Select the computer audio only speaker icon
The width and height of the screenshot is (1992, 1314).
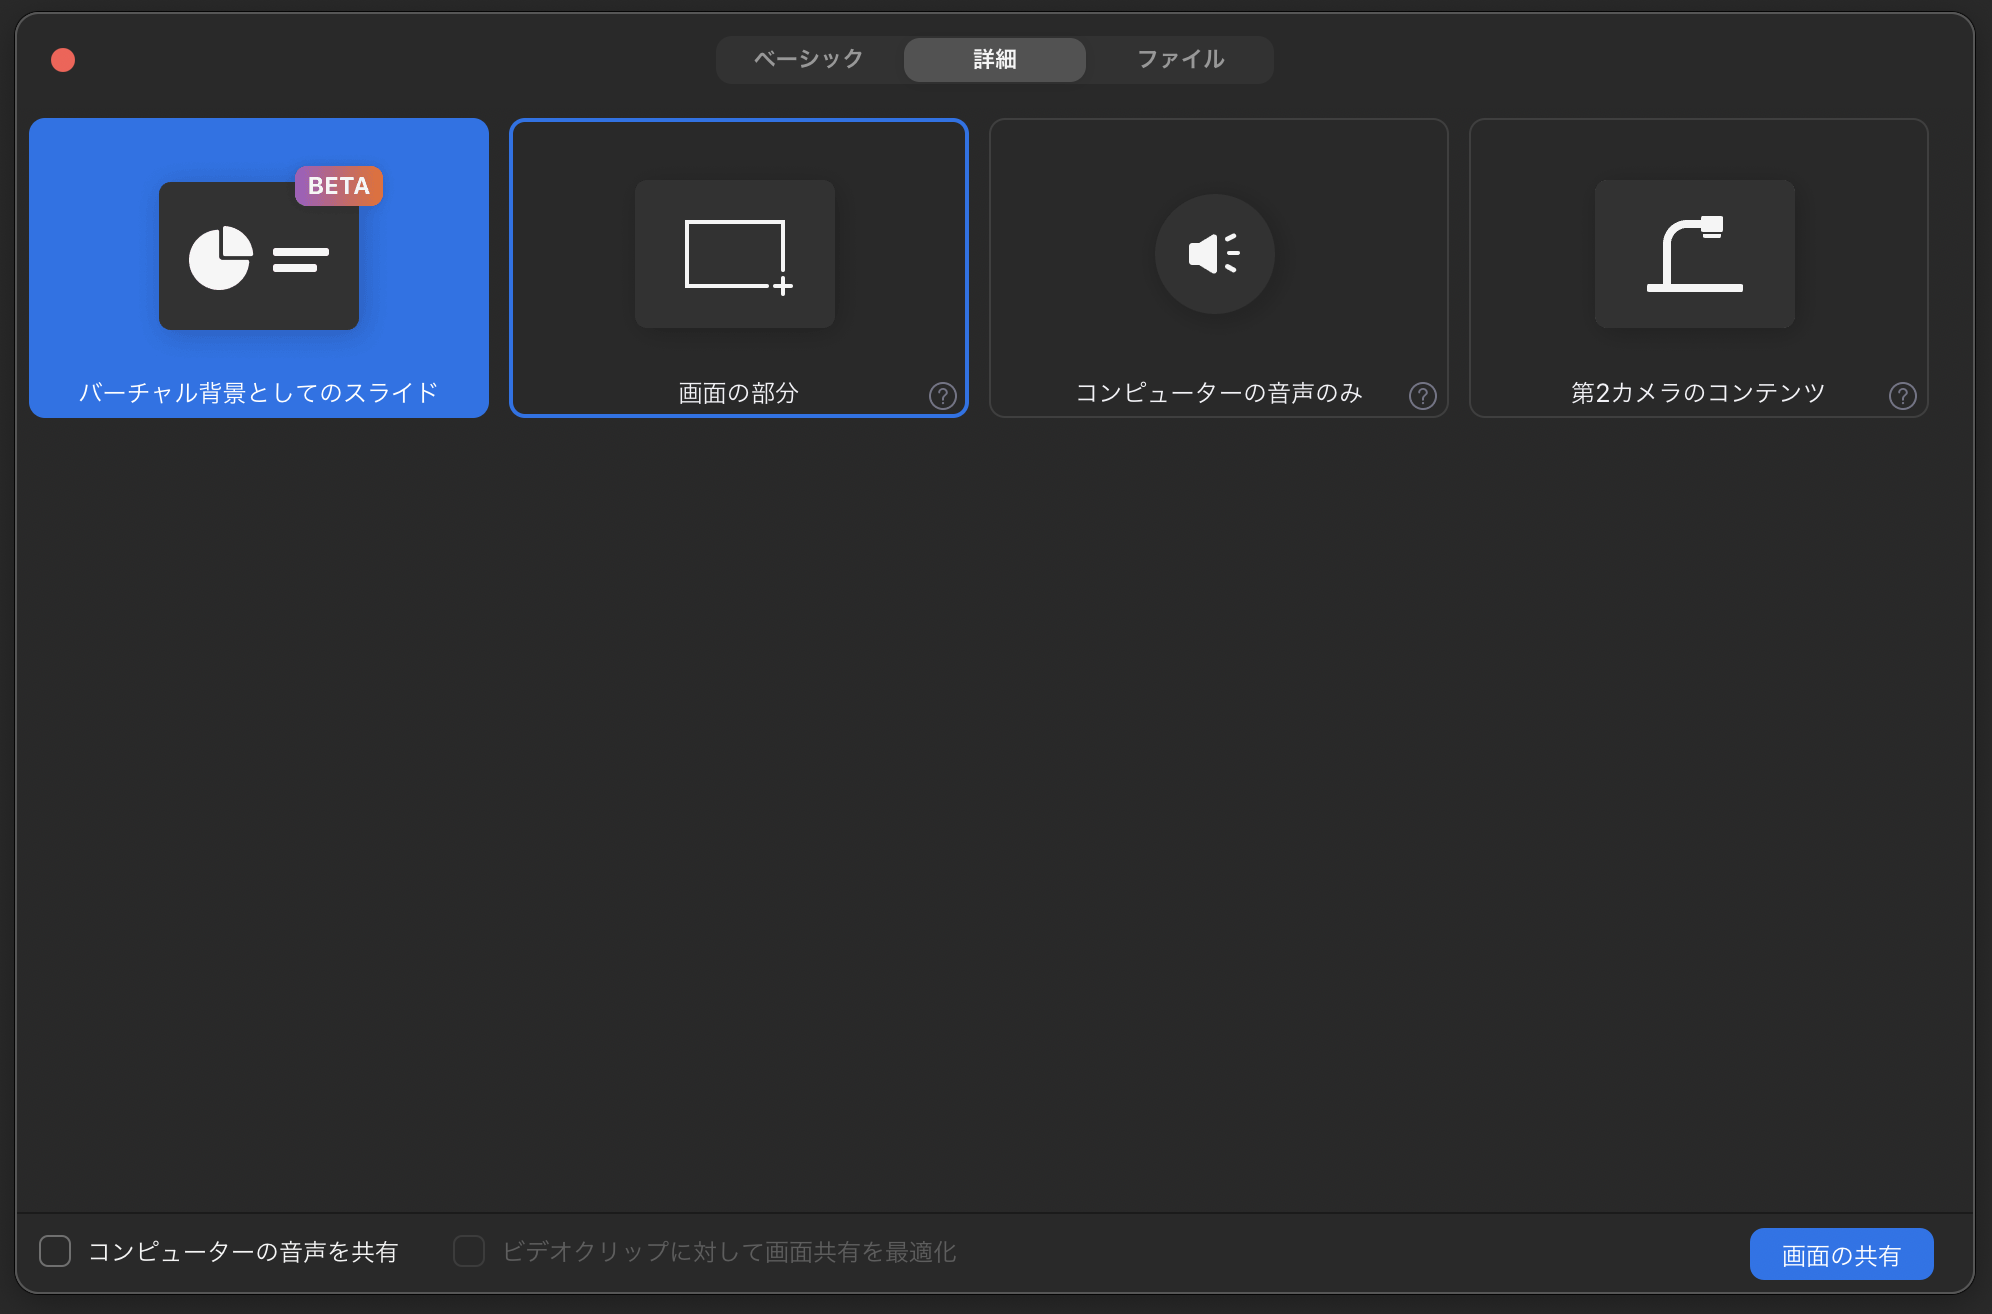click(x=1215, y=254)
